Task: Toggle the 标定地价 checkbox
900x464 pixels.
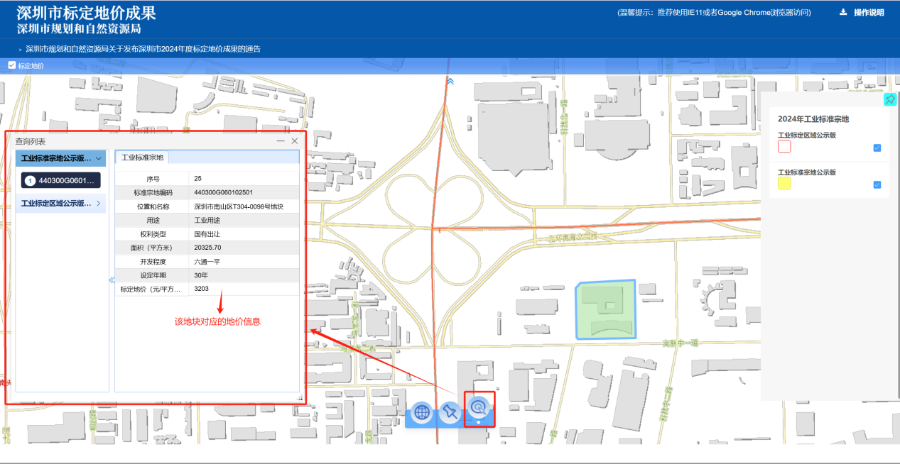Action: (12, 66)
